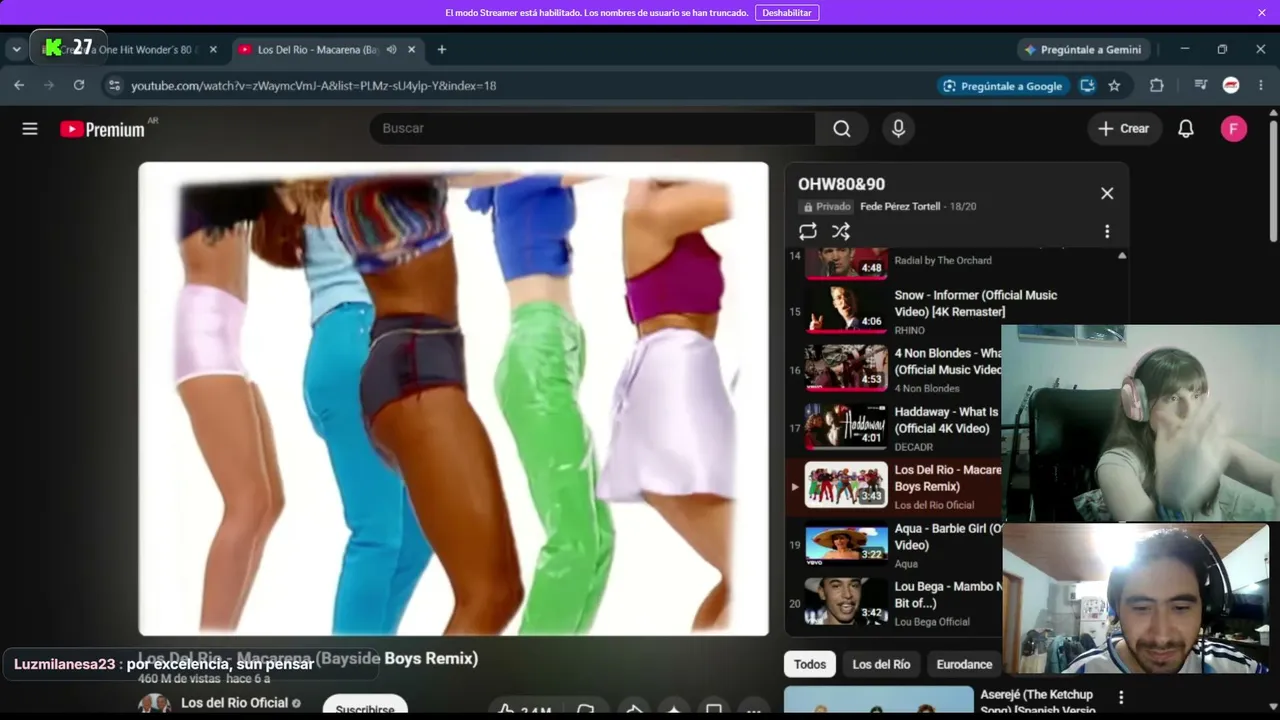
Task: Click the Lou Bega Official channel name
Action: 932,622
